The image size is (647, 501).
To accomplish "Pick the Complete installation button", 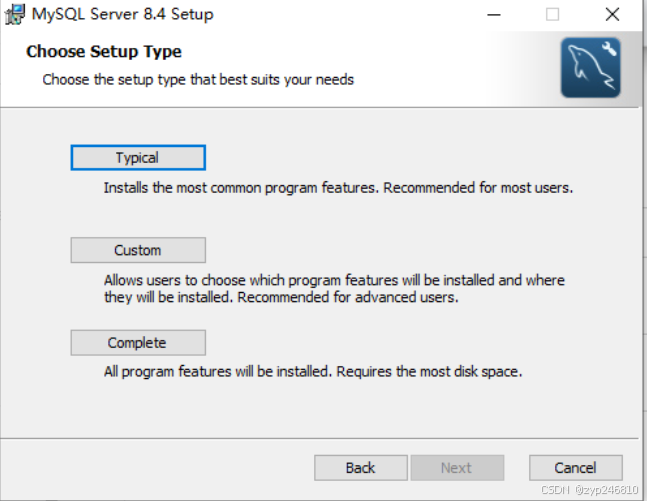I will (138, 343).
